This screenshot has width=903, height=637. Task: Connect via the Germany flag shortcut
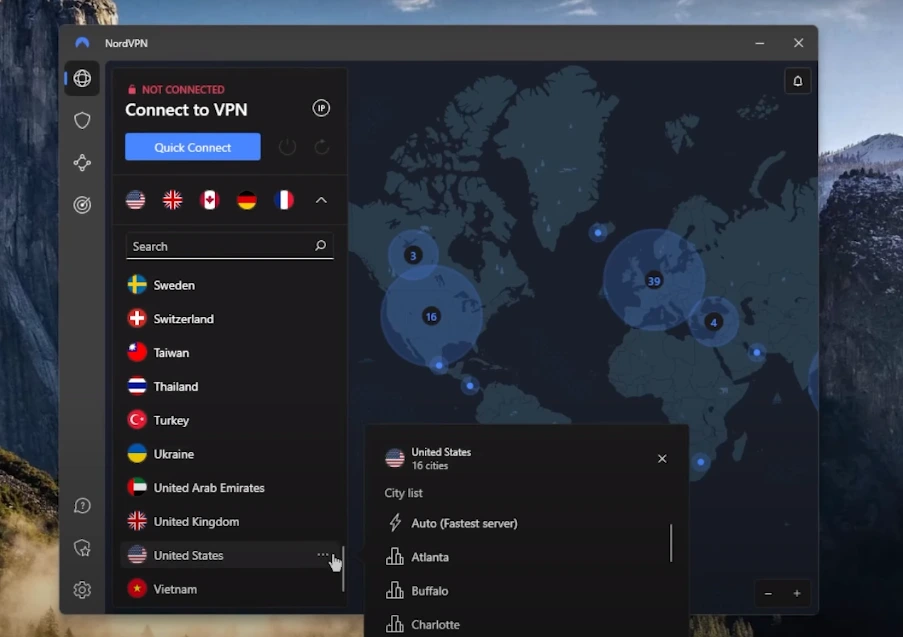click(246, 200)
